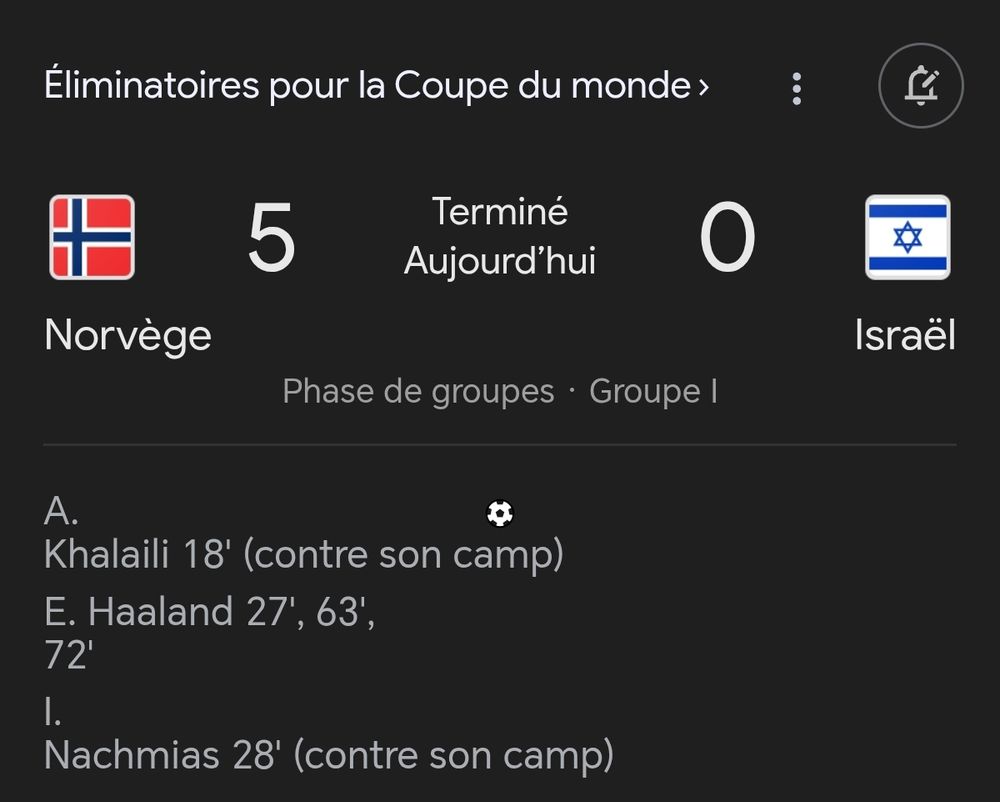Open the Norvège team name
Viewport: 1000px width, 802px height.
[x=128, y=335]
